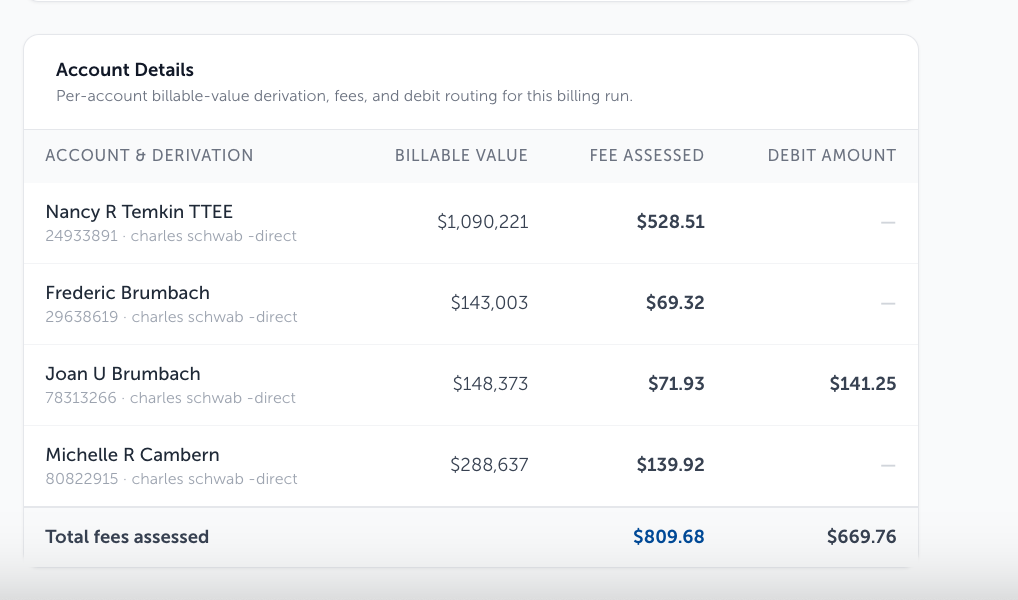The width and height of the screenshot is (1018, 600).
Task: Click the Account Details heading
Action: (125, 70)
